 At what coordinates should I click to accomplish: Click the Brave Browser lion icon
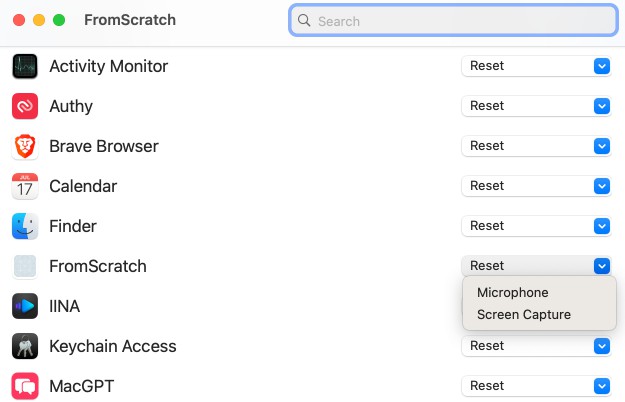coord(25,146)
